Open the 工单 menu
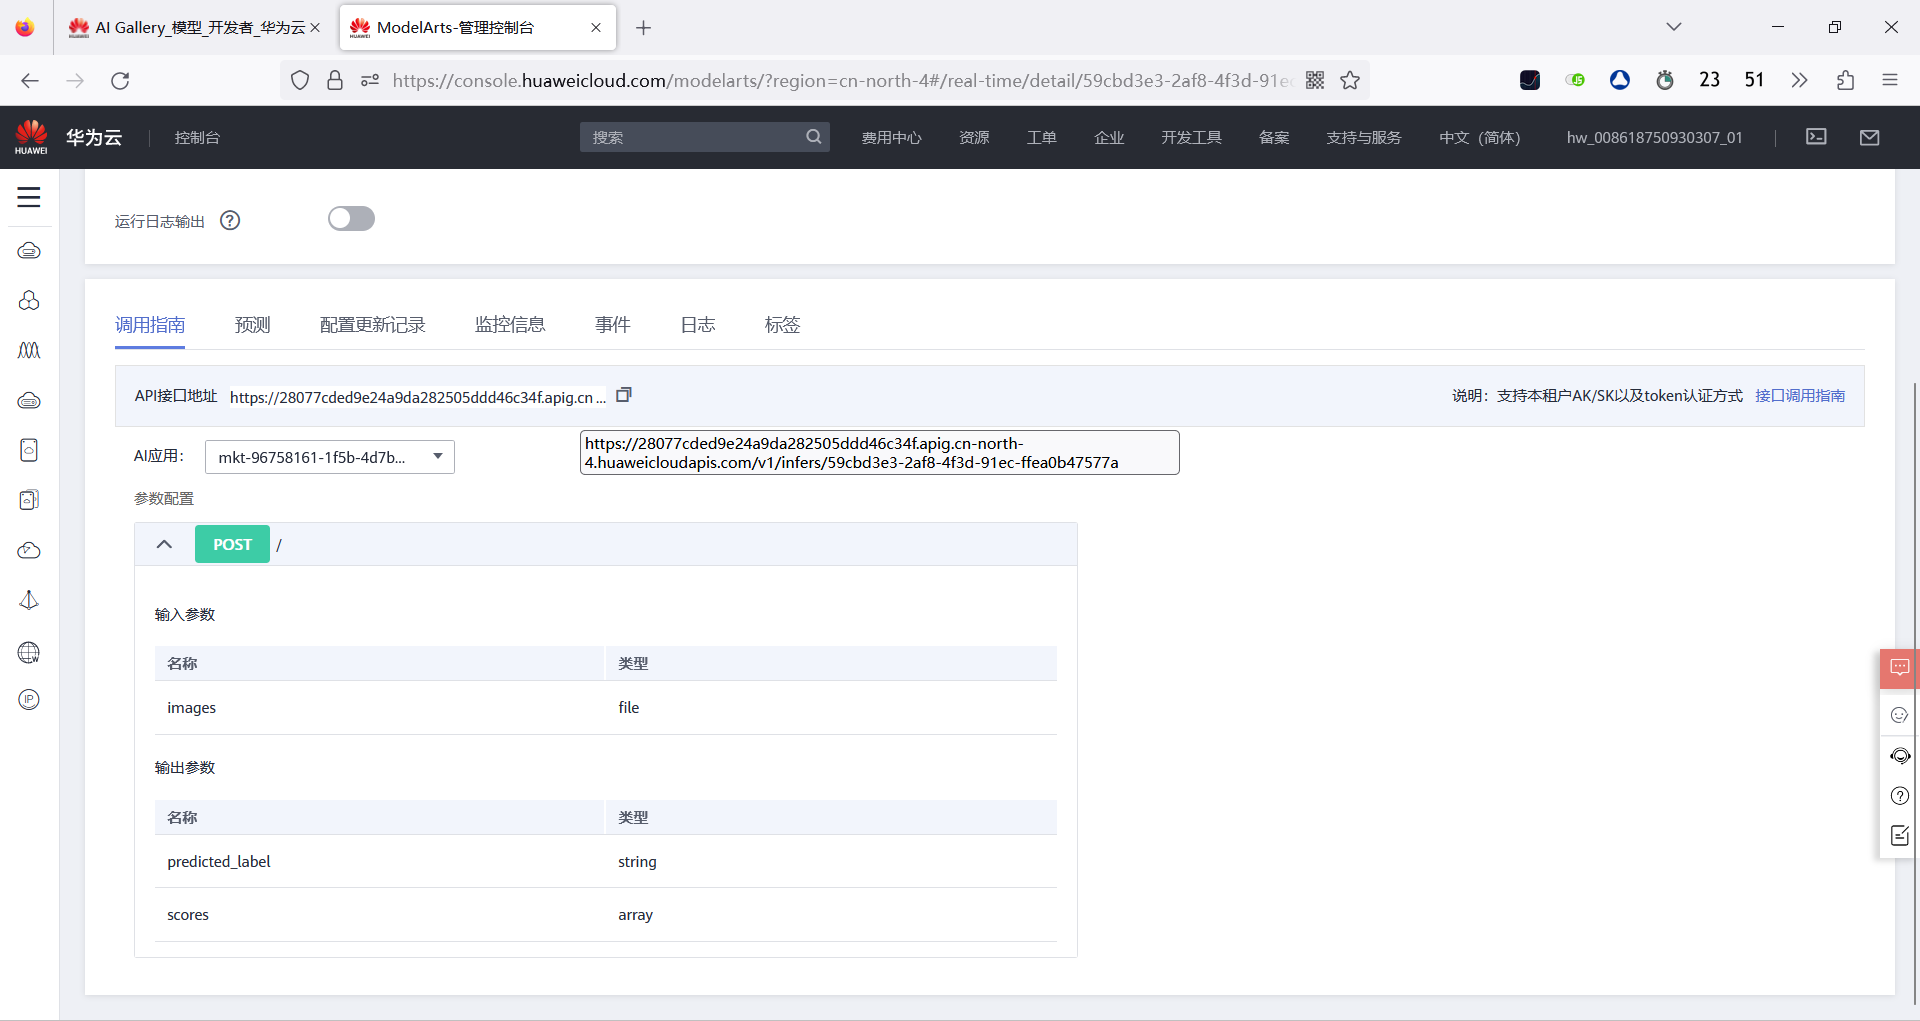The image size is (1920, 1021). 1042,138
